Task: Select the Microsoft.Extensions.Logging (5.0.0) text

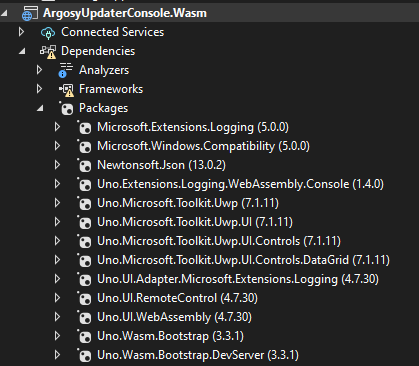Action: [x=193, y=127]
